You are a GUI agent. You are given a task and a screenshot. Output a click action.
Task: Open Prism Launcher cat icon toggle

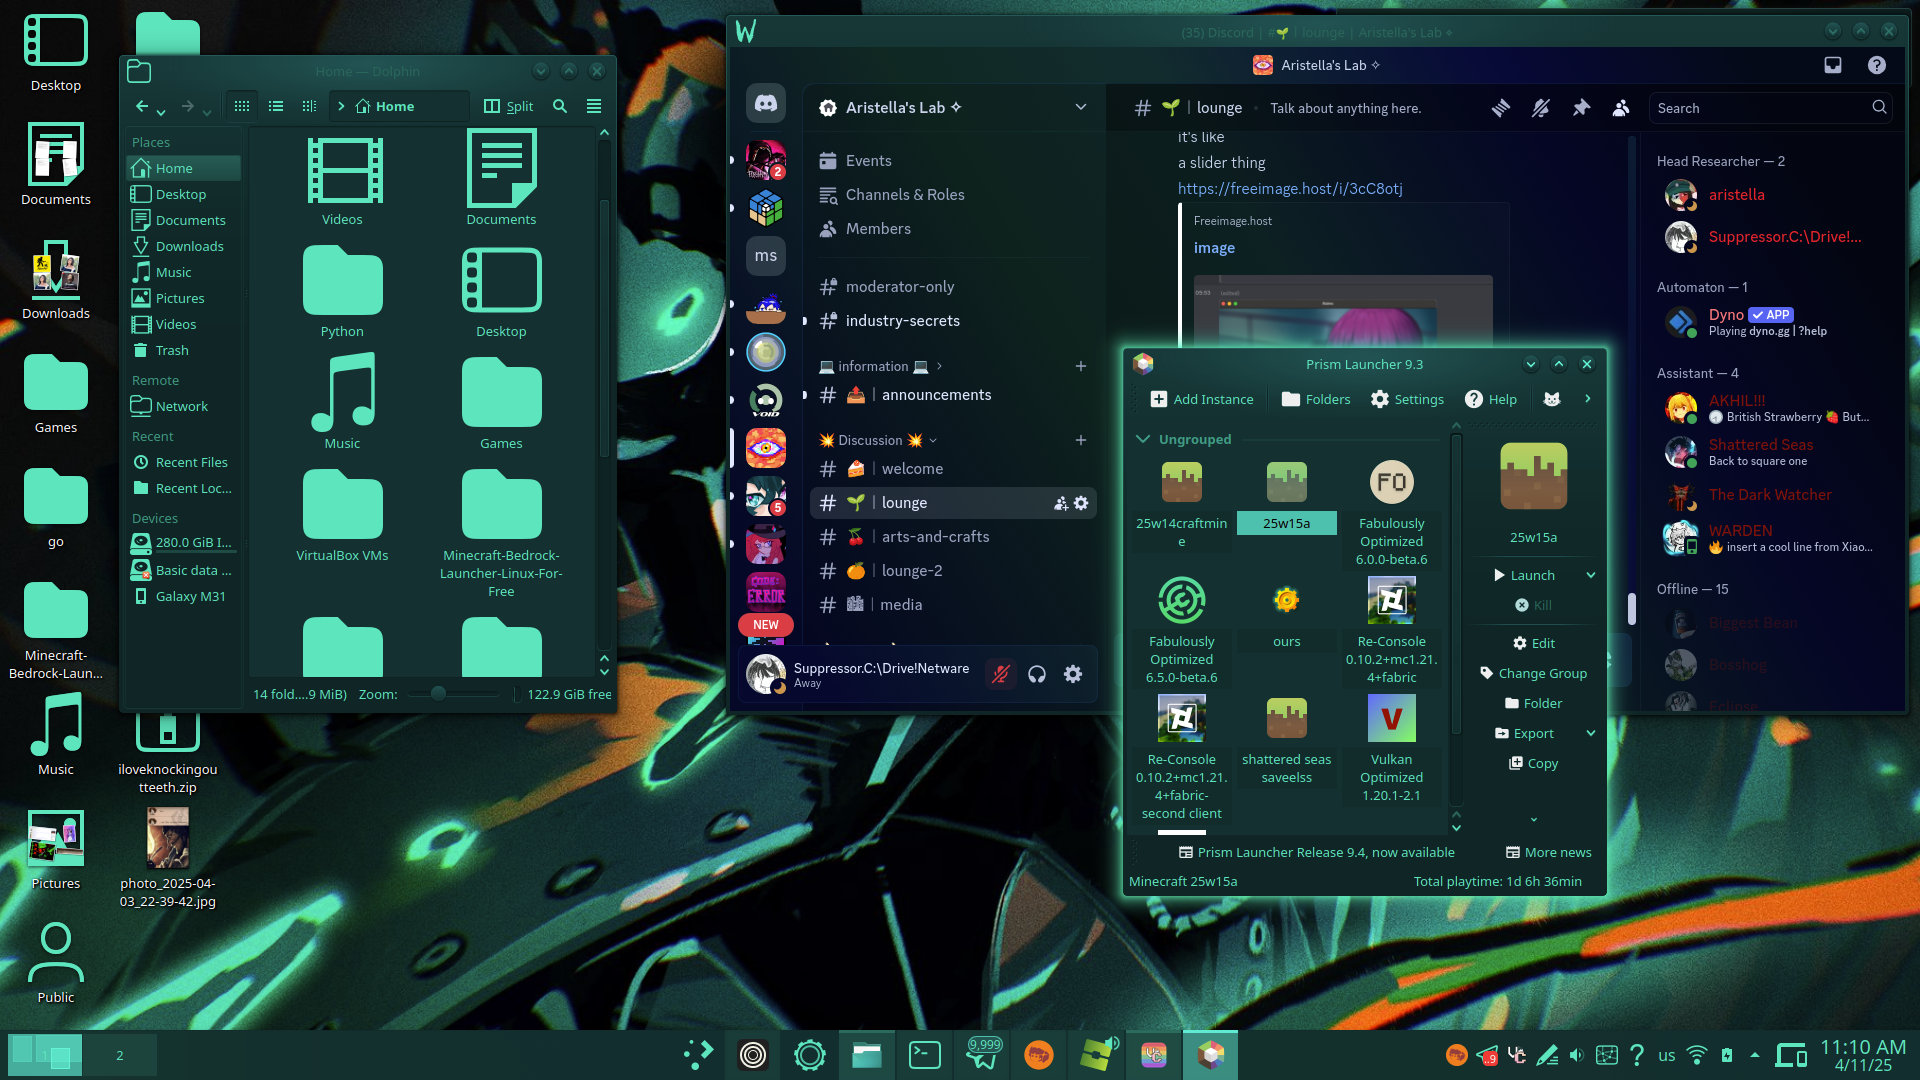1552,399
